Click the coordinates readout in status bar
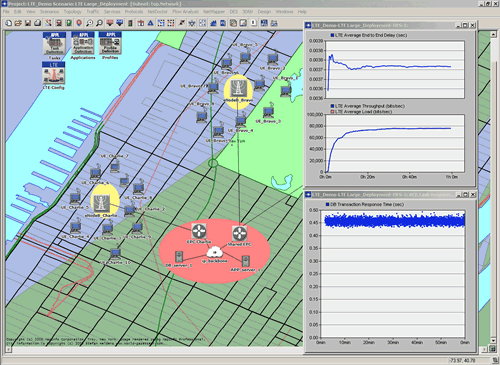 pyautogui.click(x=463, y=360)
